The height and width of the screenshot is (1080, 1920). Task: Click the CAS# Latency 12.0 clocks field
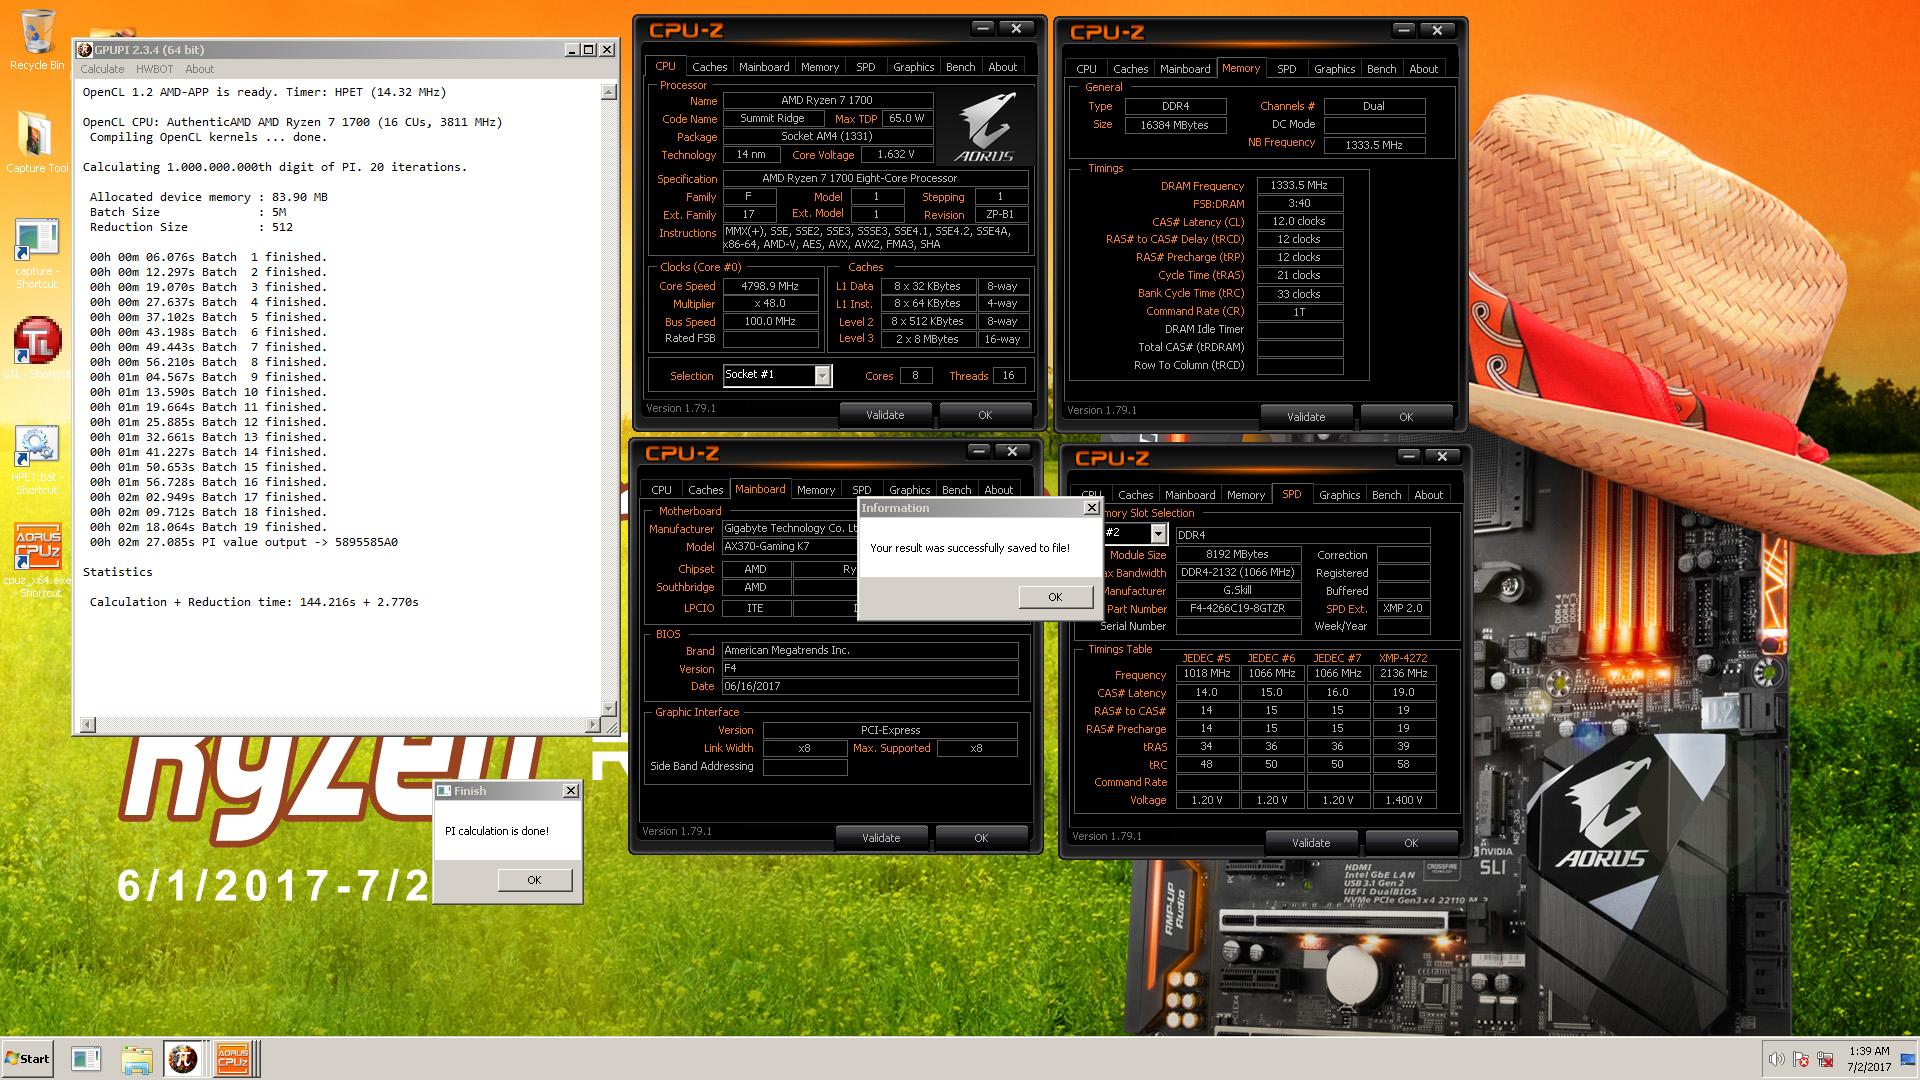tap(1299, 221)
